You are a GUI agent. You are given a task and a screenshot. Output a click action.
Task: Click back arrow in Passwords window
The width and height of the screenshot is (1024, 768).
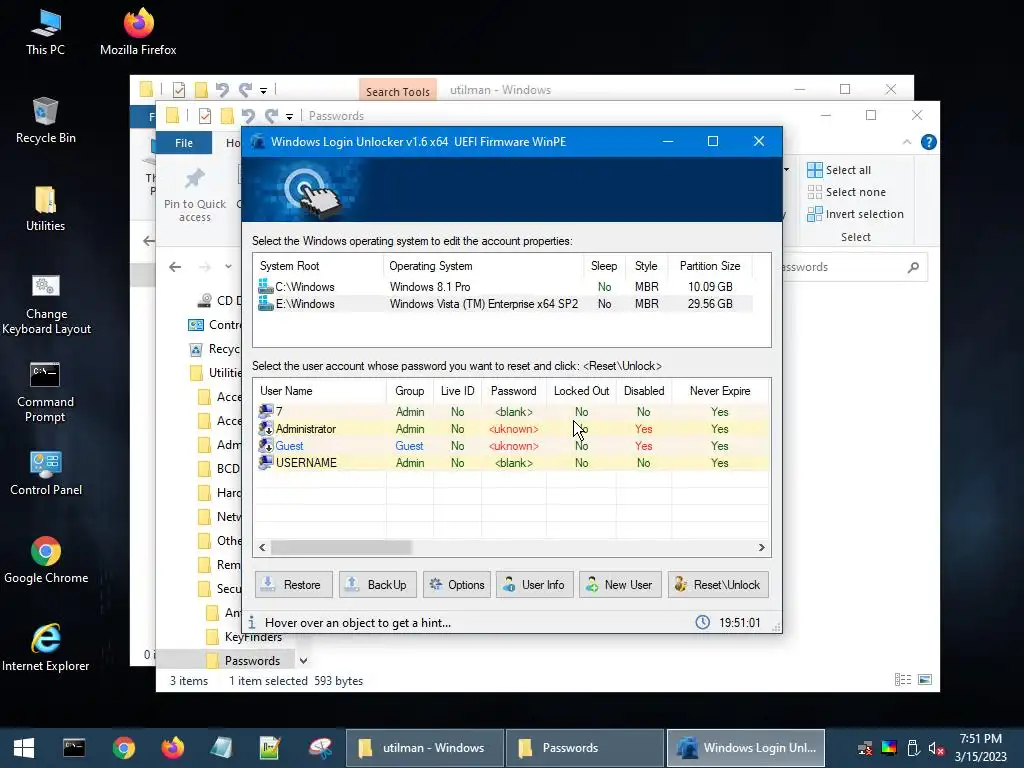click(x=174, y=266)
